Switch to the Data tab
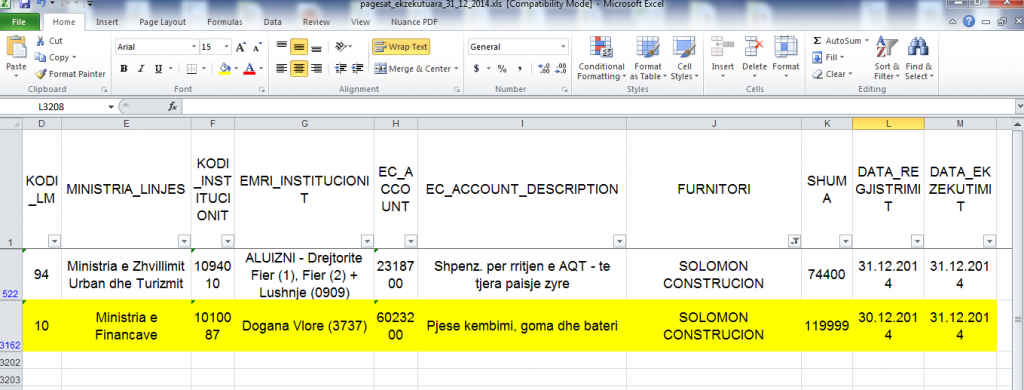 (x=272, y=22)
